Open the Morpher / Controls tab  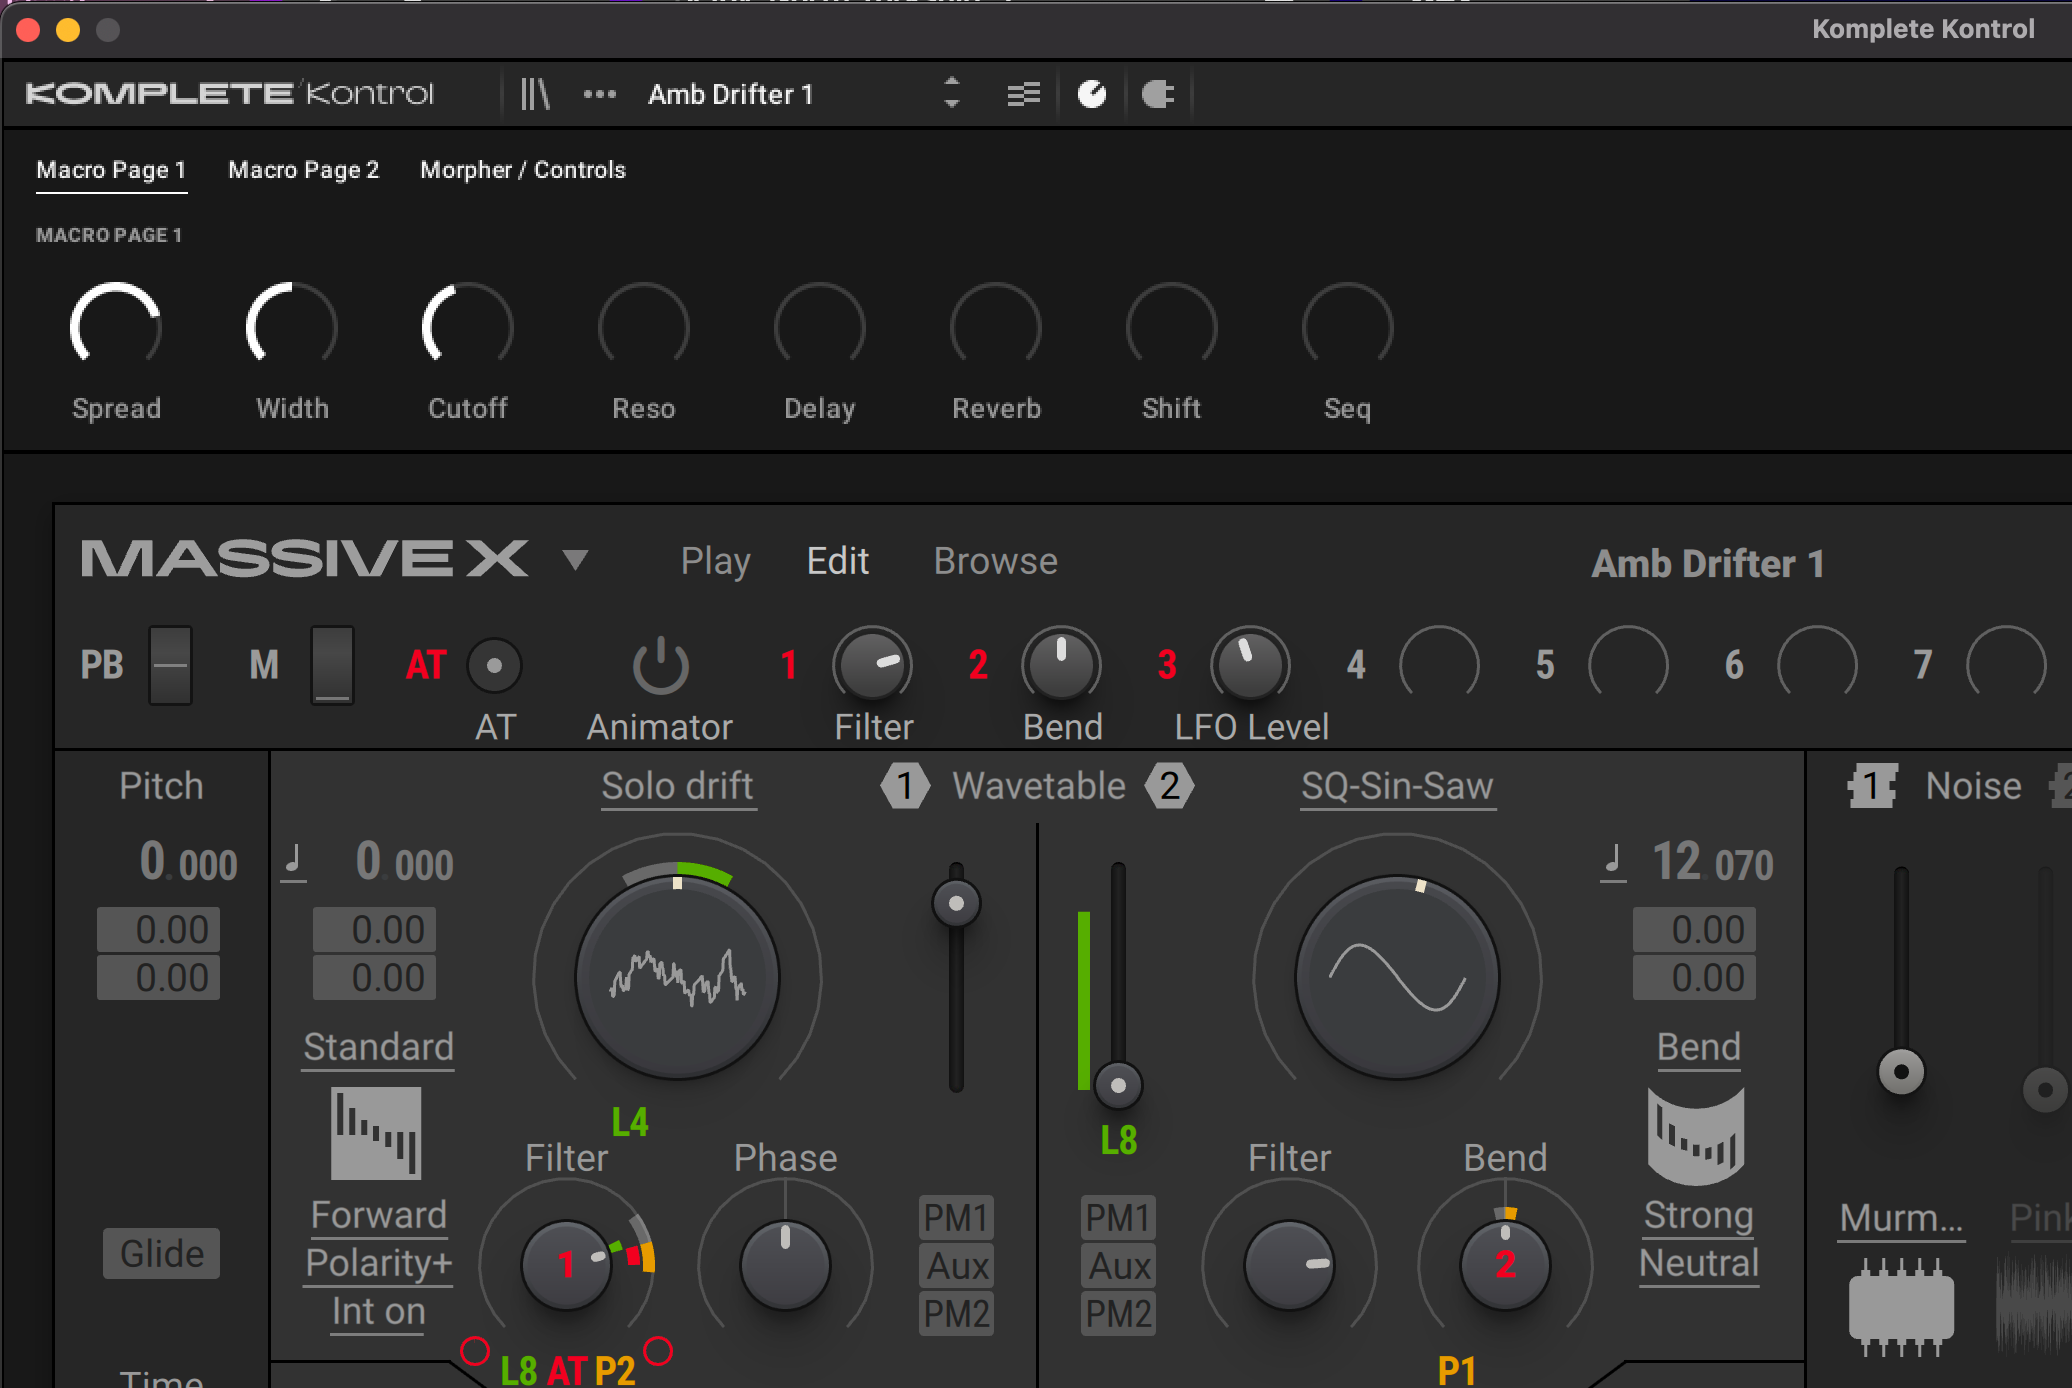coord(523,170)
